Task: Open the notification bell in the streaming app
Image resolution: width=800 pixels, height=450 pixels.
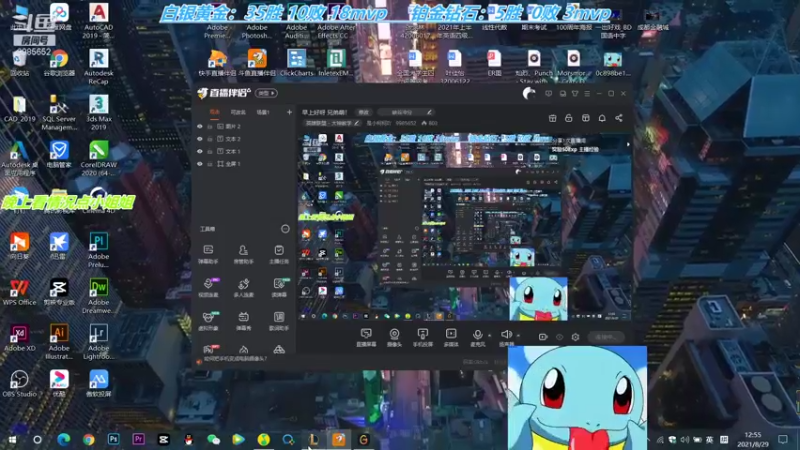Action: (602, 118)
